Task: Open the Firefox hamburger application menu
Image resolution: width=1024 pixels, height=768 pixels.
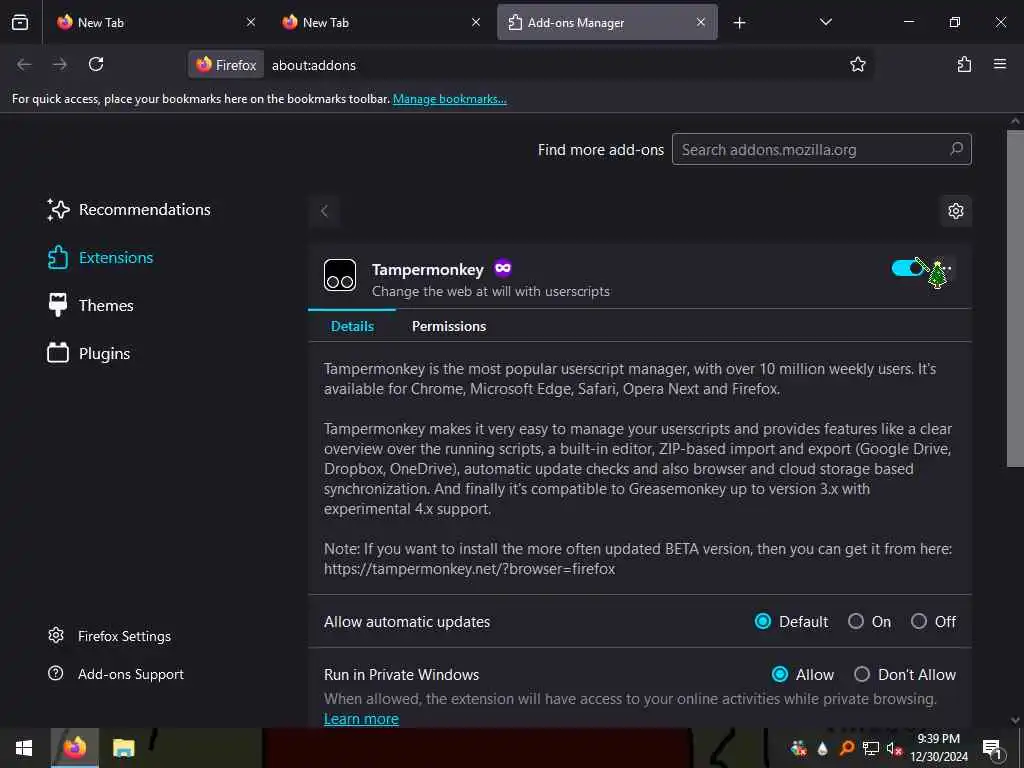Action: (x=1000, y=64)
